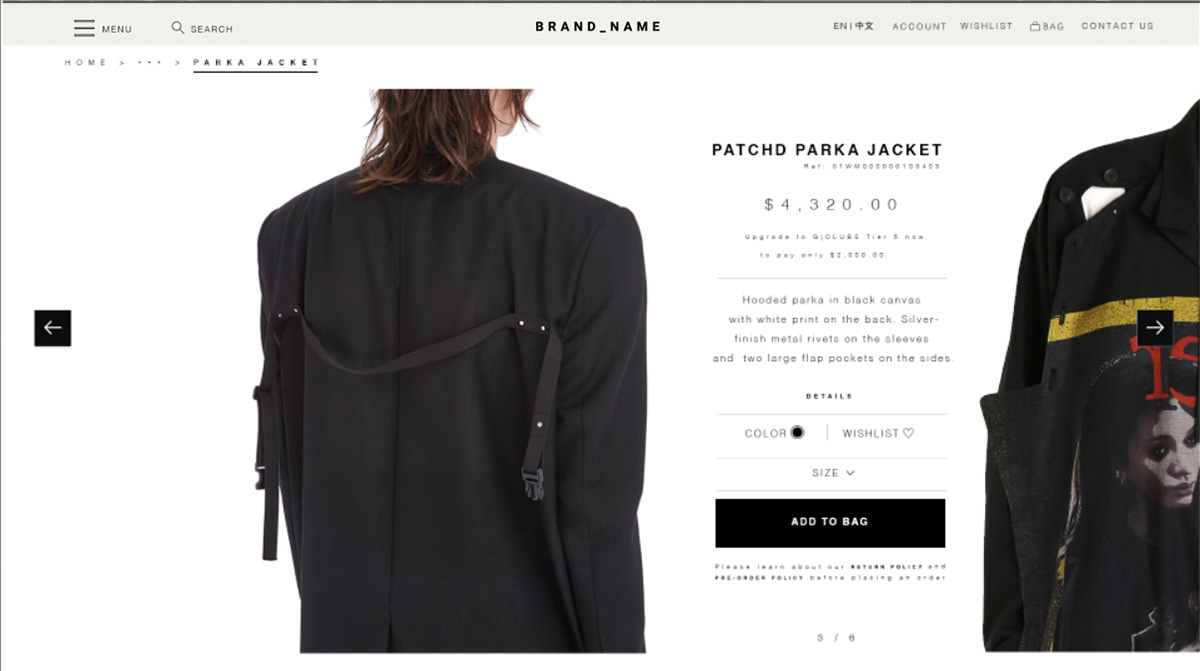Screen dimensions: 1200x671
Task: Open WISHLIST in top navigation
Action: [986, 26]
